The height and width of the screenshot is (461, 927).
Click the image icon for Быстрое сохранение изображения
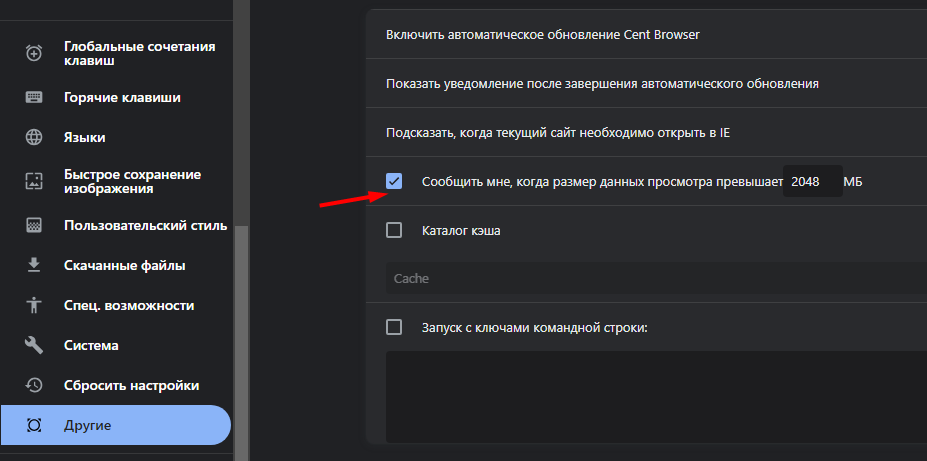34,181
